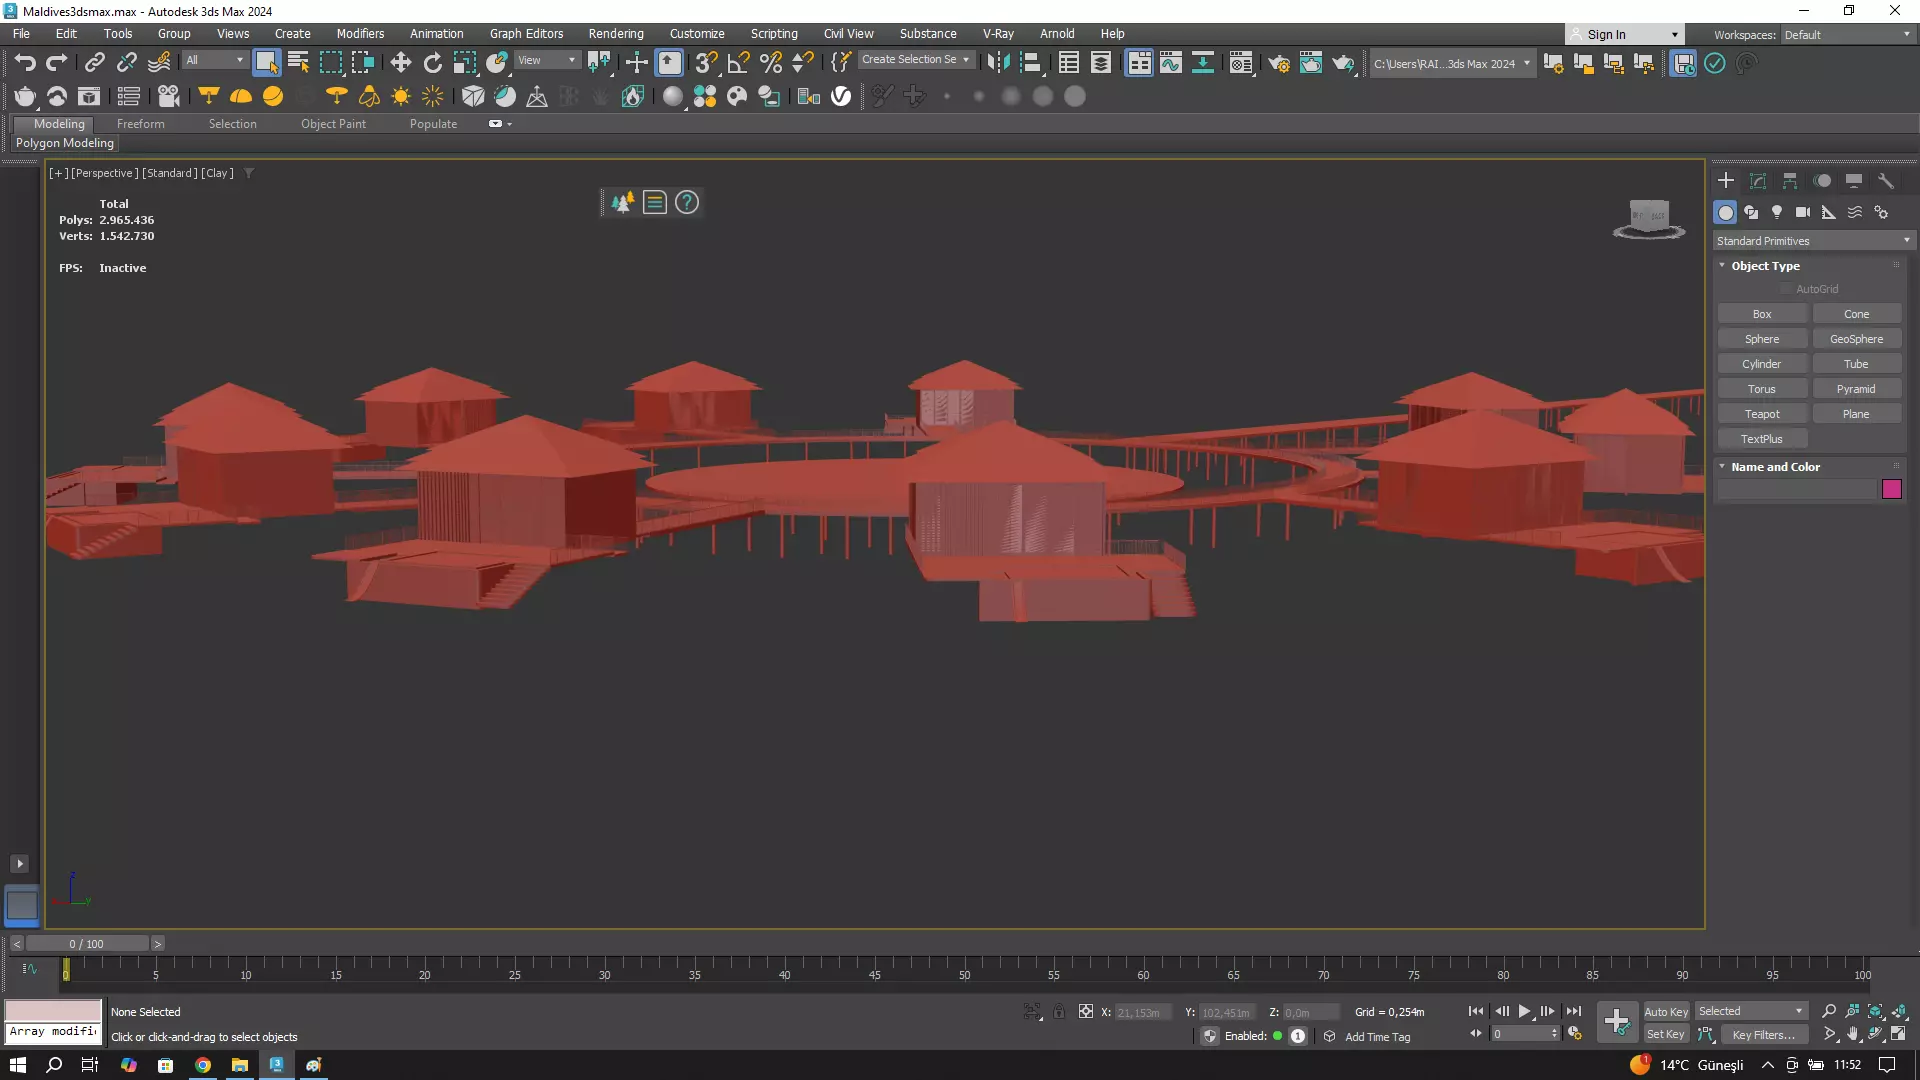This screenshot has height=1080, width=1920.
Task: Open the Standard Primitives dropdown
Action: 1811,241
